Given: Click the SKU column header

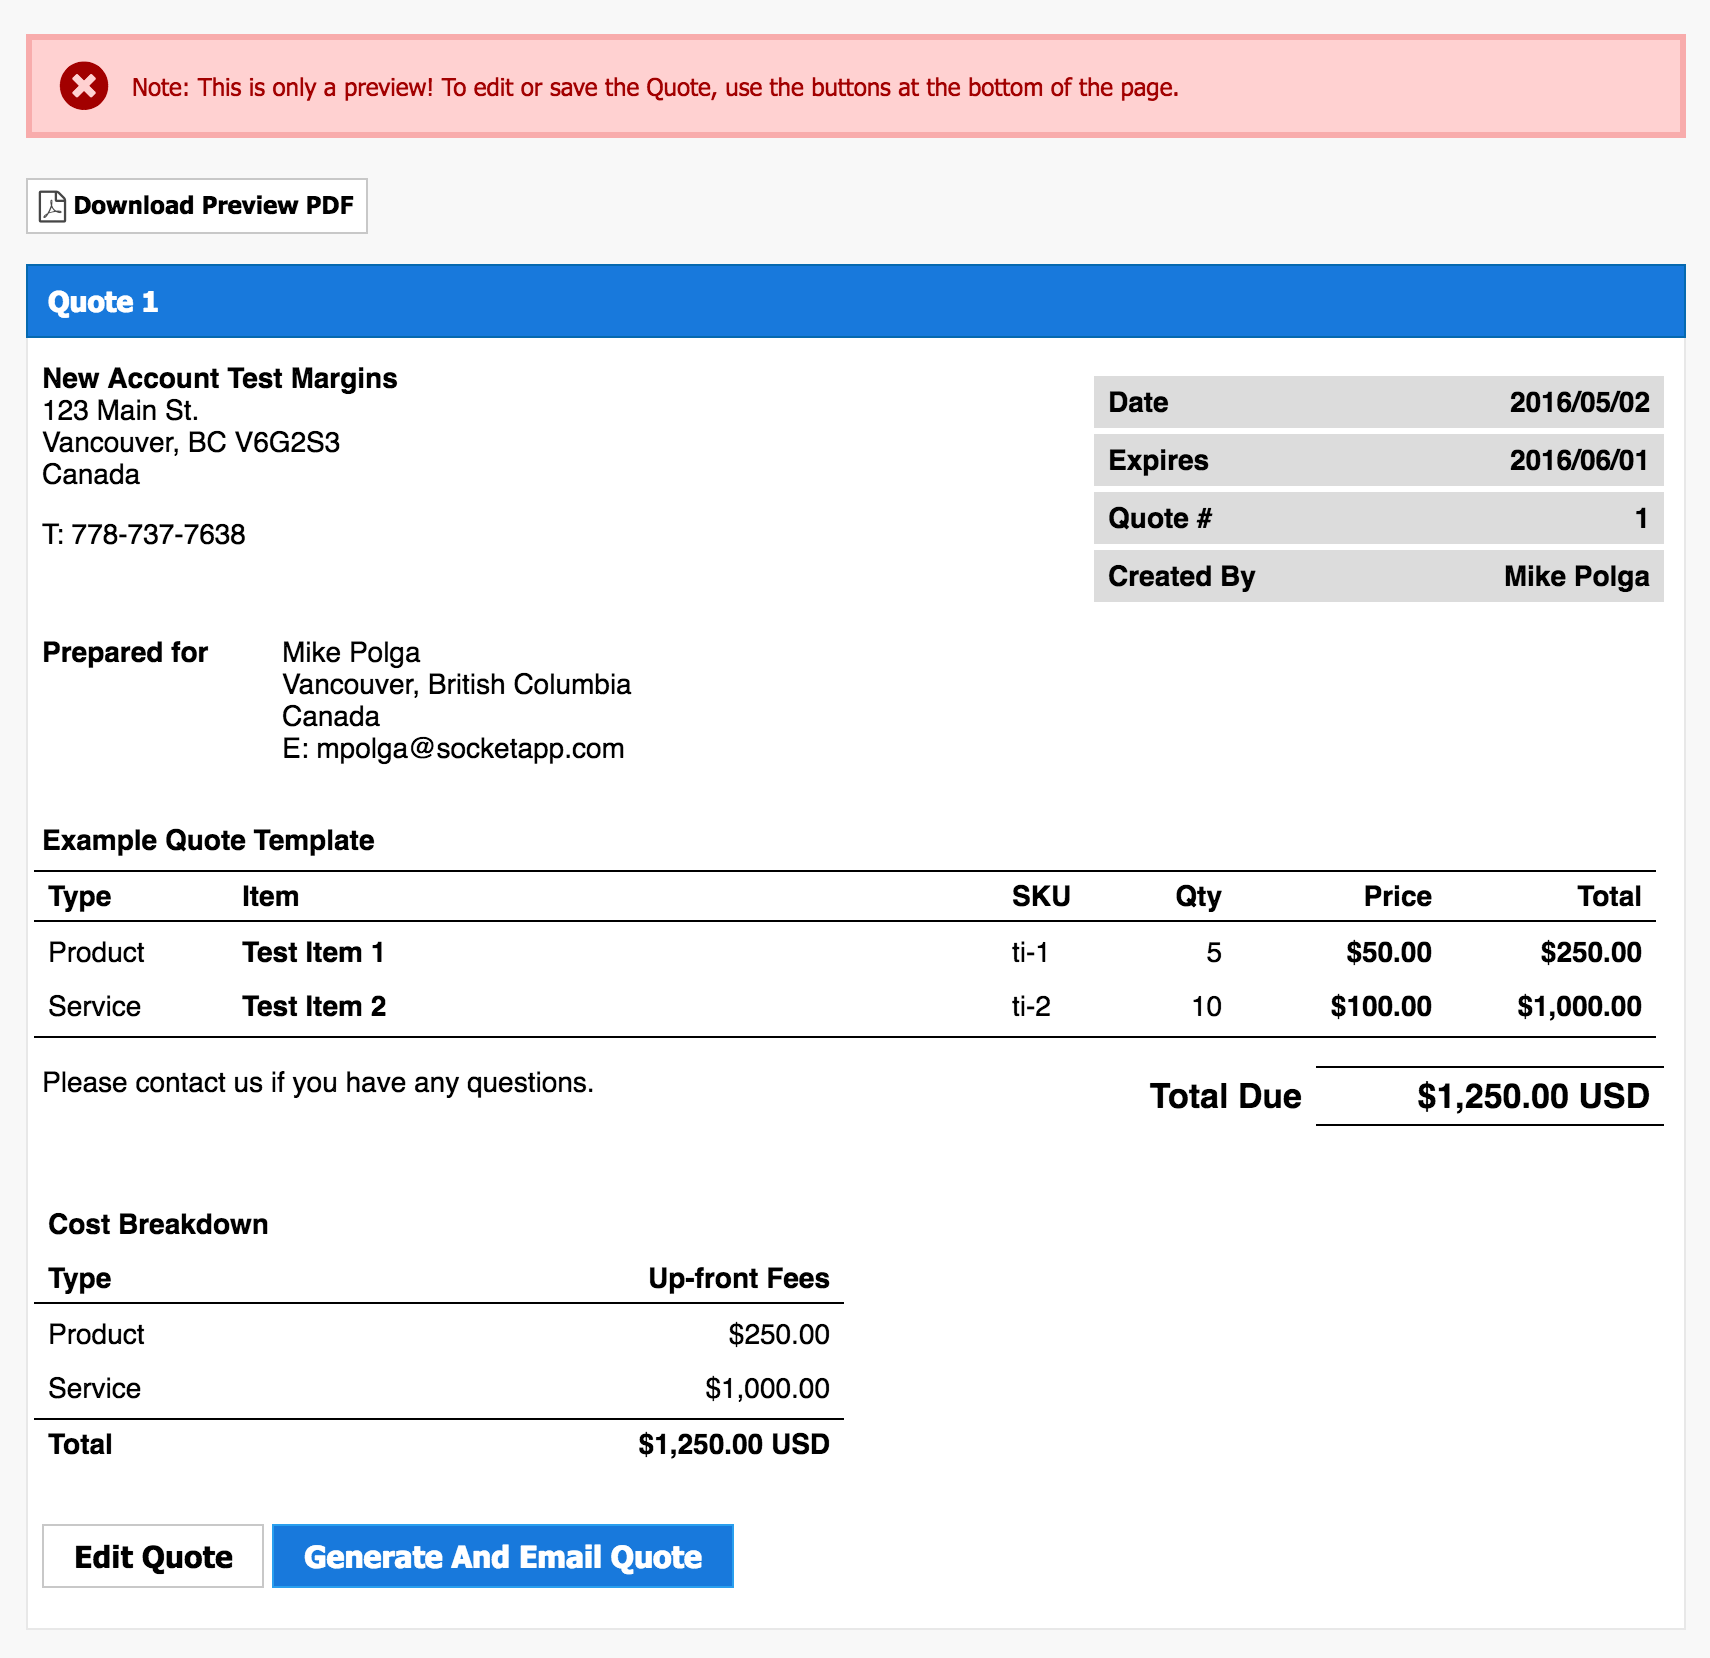Looking at the screenshot, I should 1040,896.
